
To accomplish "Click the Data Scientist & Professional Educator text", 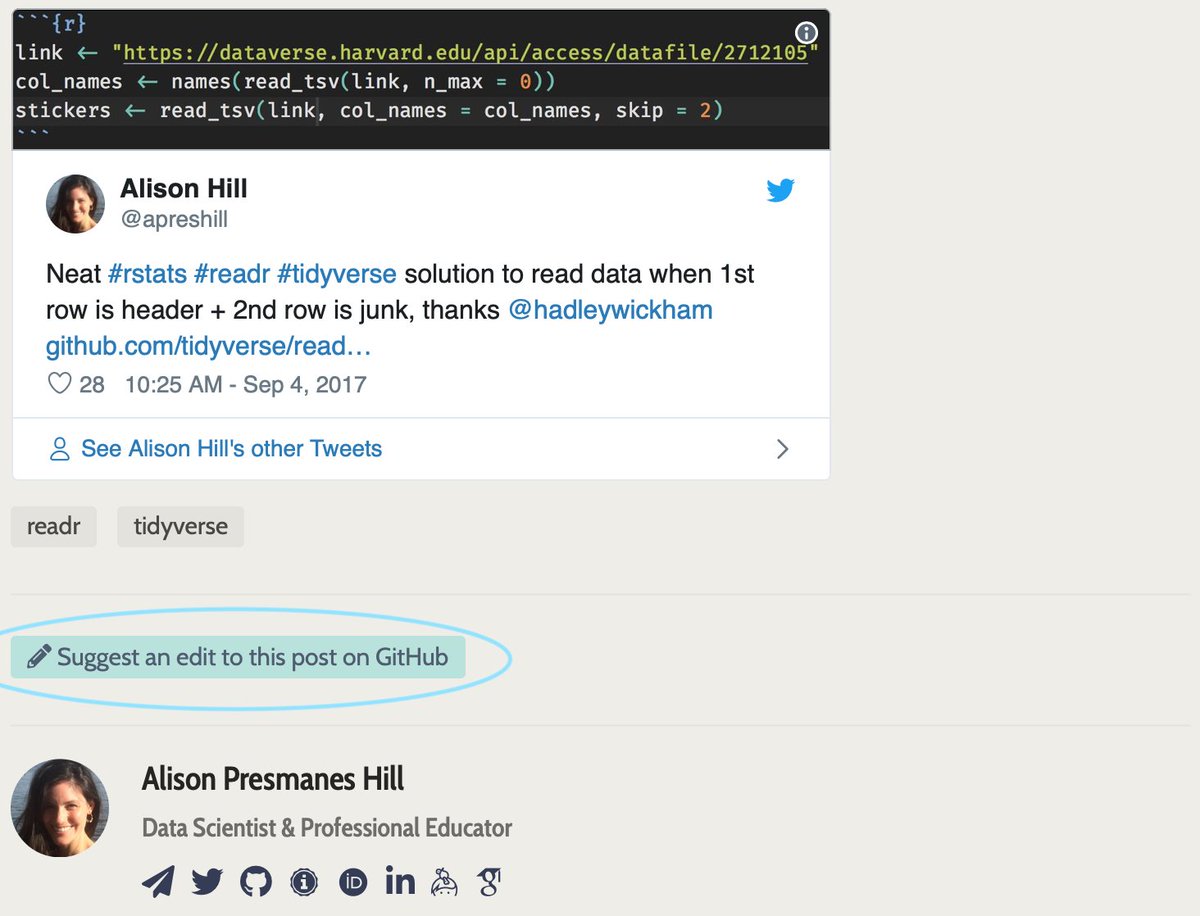I will tap(327, 828).
